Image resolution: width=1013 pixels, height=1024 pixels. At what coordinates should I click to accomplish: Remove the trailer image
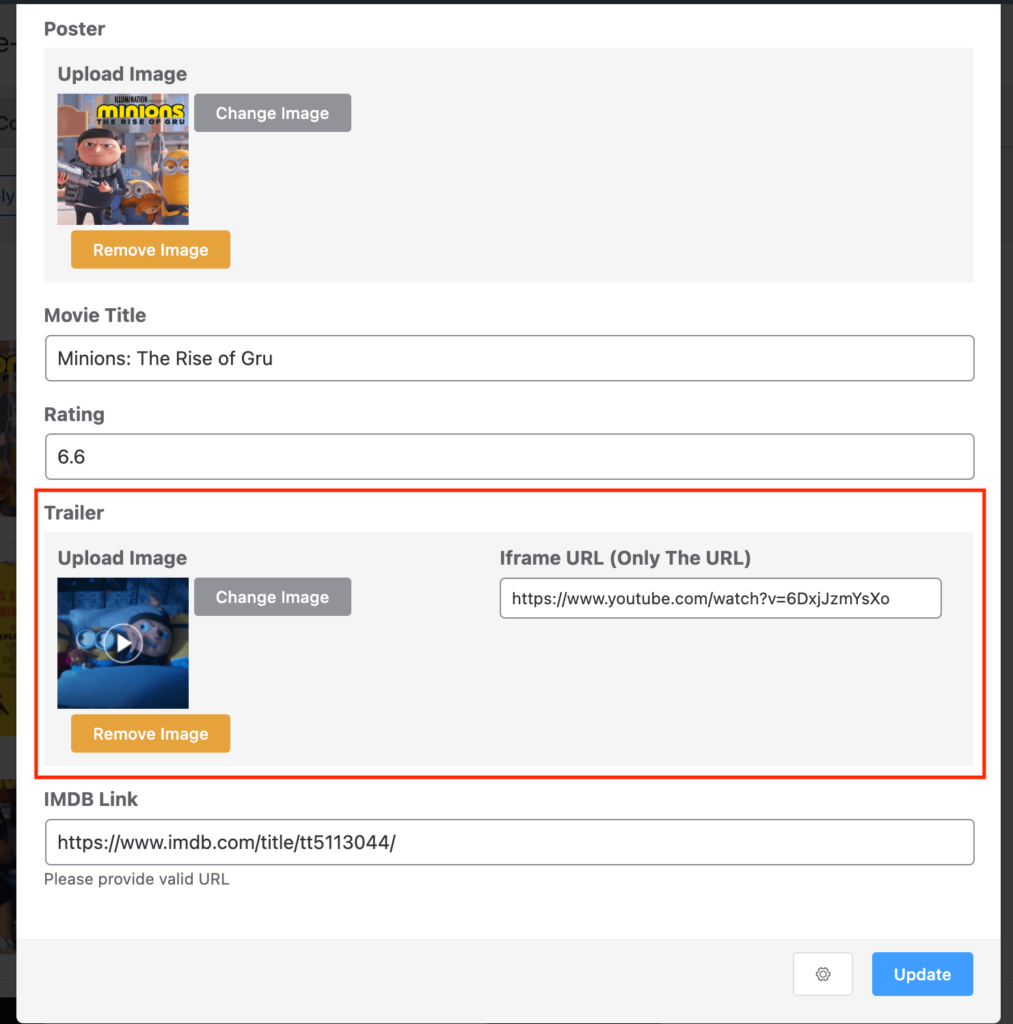pyautogui.click(x=150, y=733)
